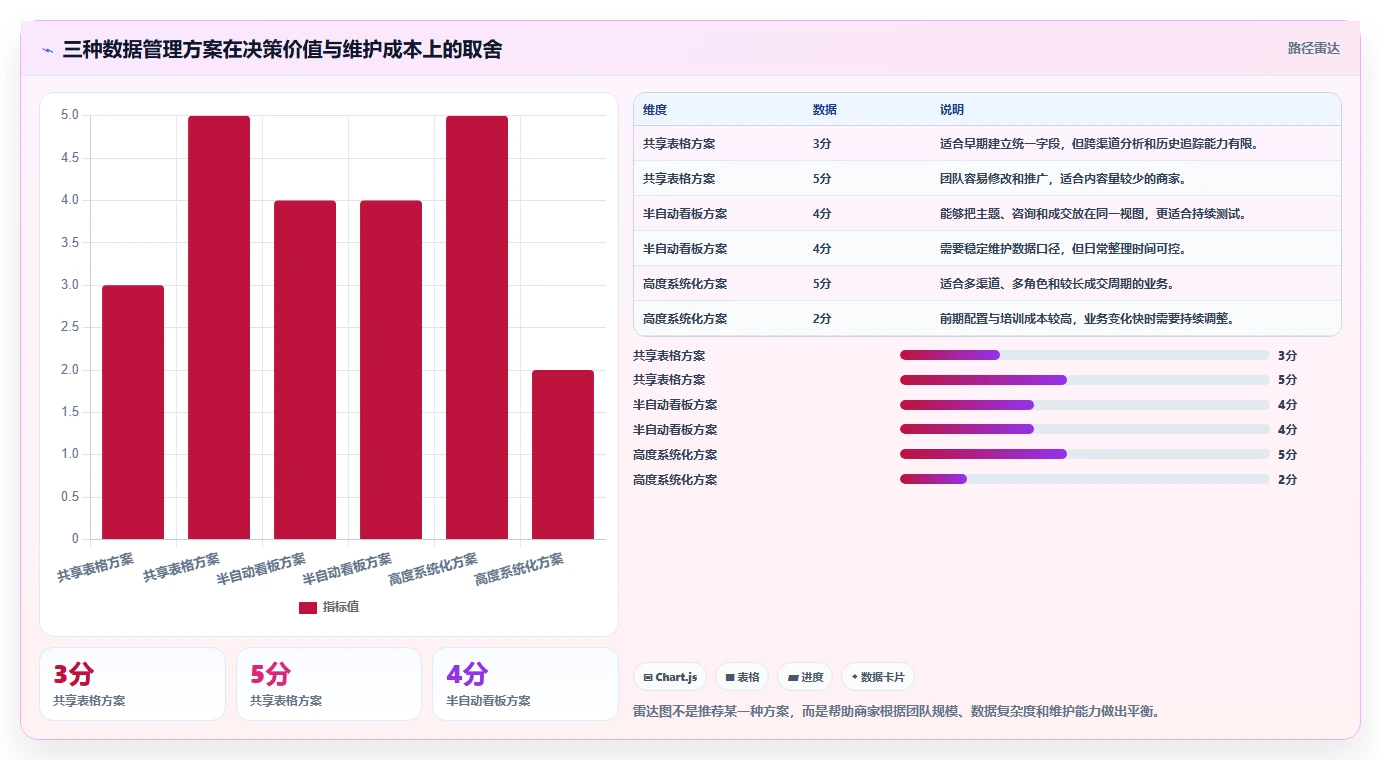
Task: Click the 共享表格方案 progress bar showing 5分
Action: (x=1085, y=380)
